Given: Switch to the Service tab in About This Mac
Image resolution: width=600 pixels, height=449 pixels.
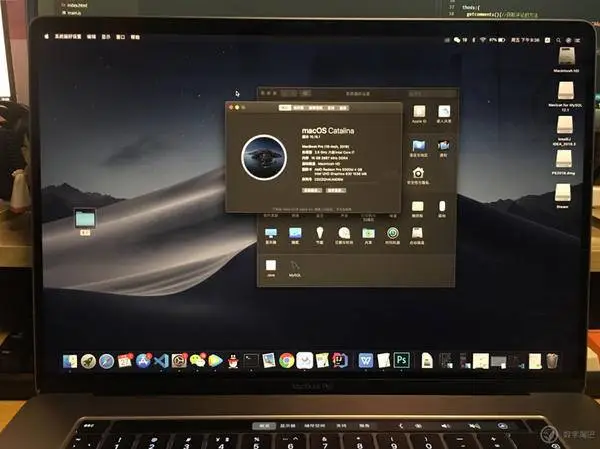Looking at the screenshot, I should [343, 108].
